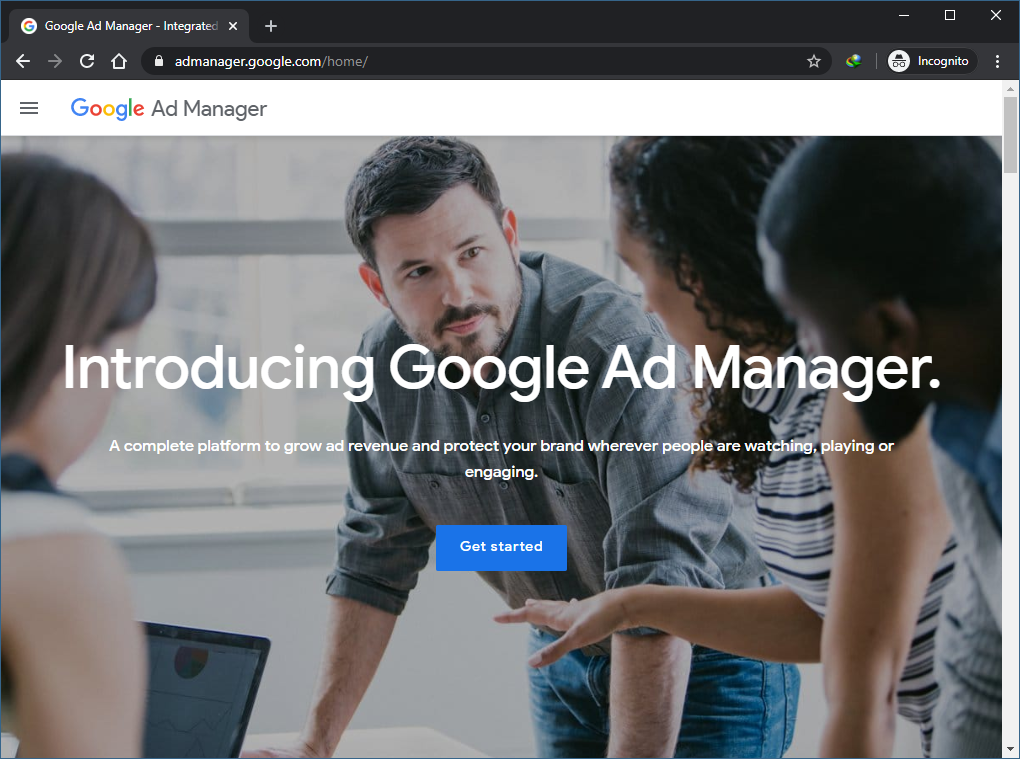1020x759 pixels.
Task: Click the scrollbar up arrow
Action: coord(1010,88)
